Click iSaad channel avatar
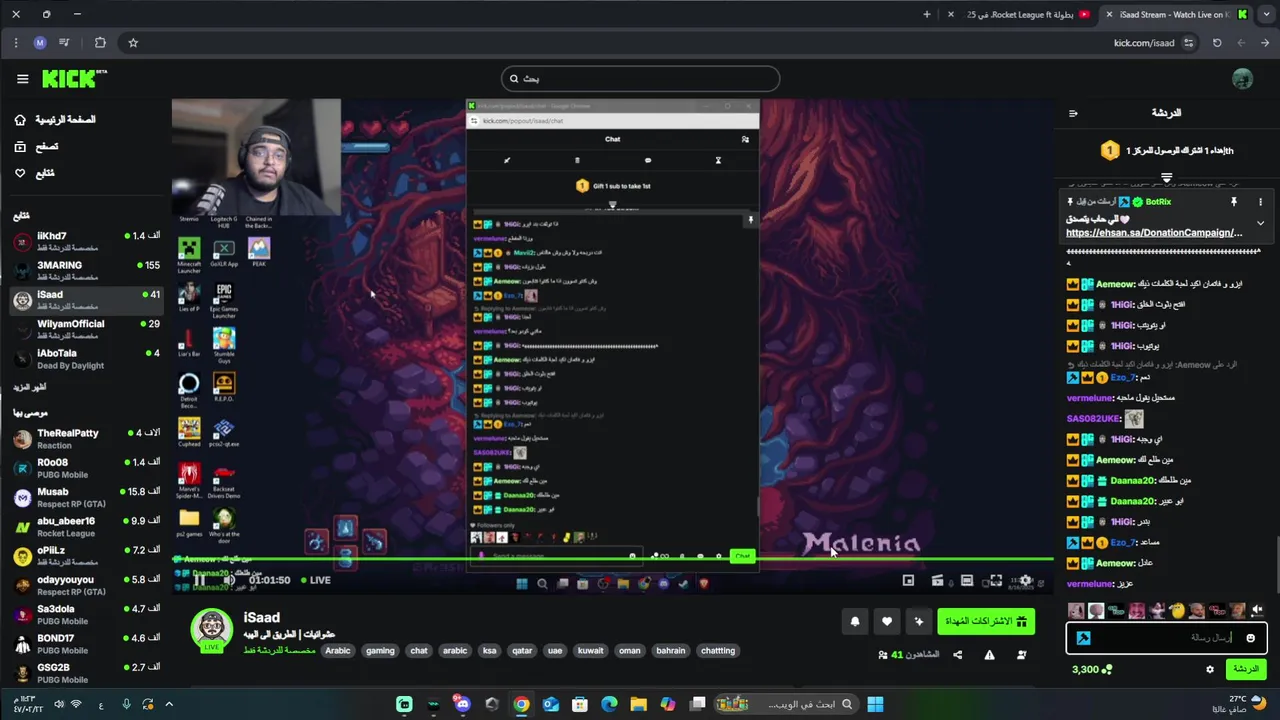 coord(211,630)
